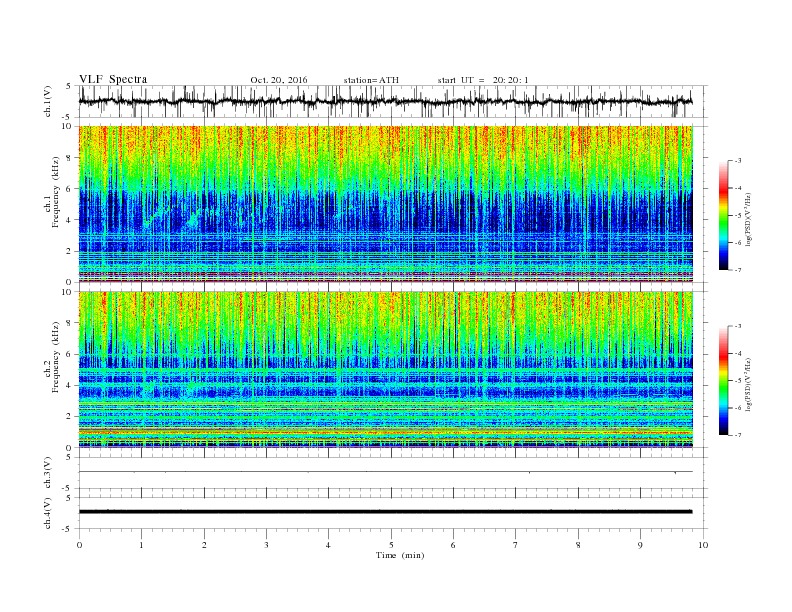Click the "ch.4(V)" axis label
The image size is (792, 612).
pyautogui.click(x=48, y=514)
